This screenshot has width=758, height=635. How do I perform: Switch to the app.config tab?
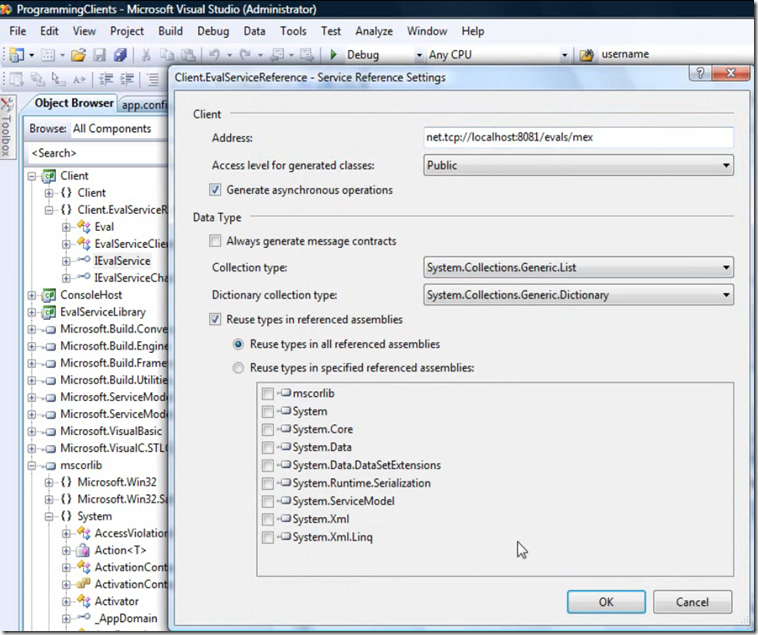point(144,105)
